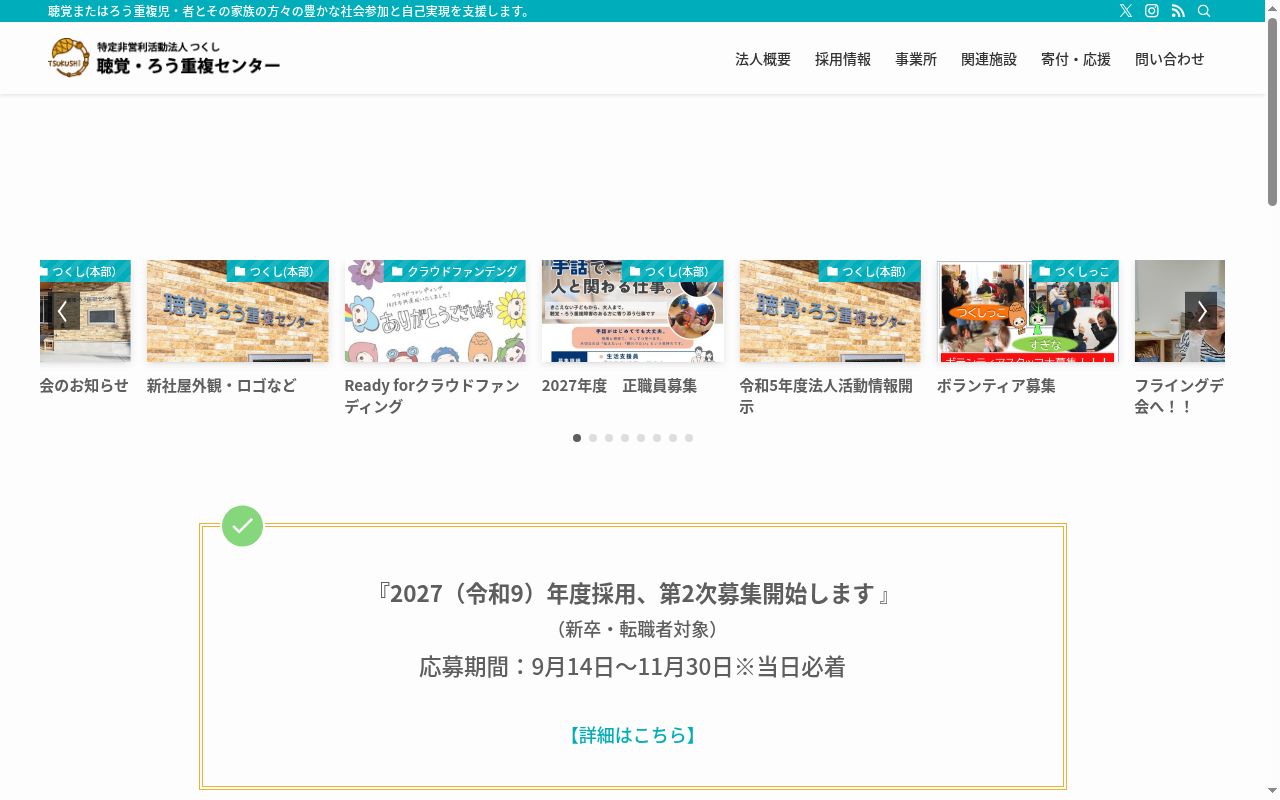Open the search magnifier icon

click(1204, 11)
